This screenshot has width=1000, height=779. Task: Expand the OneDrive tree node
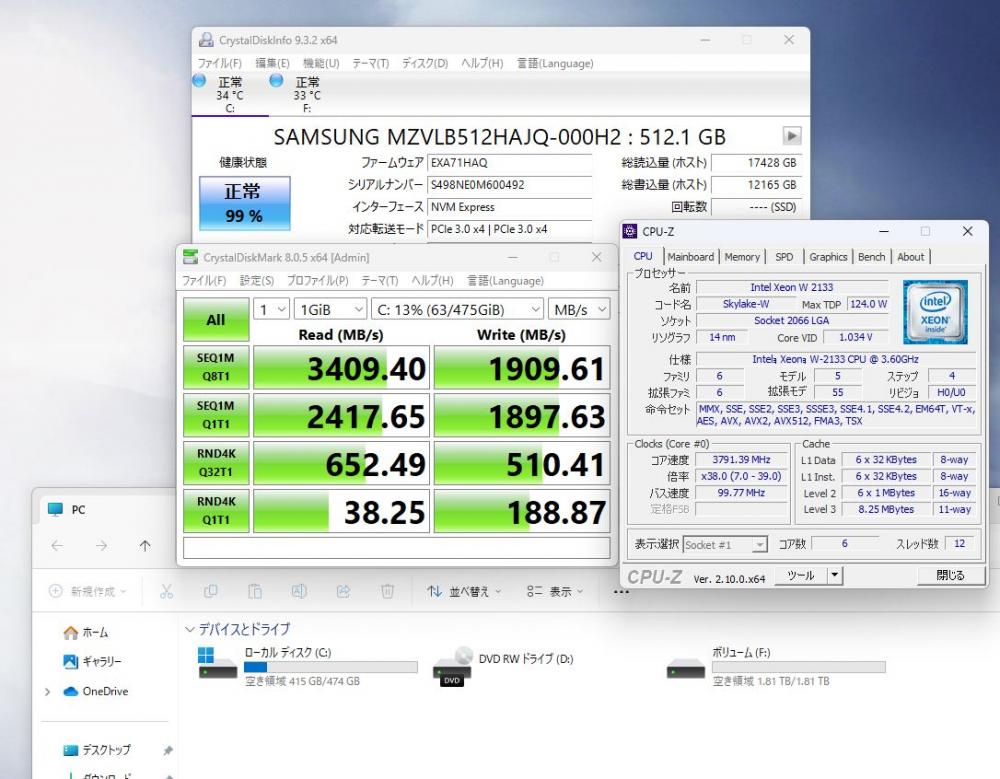coord(48,692)
